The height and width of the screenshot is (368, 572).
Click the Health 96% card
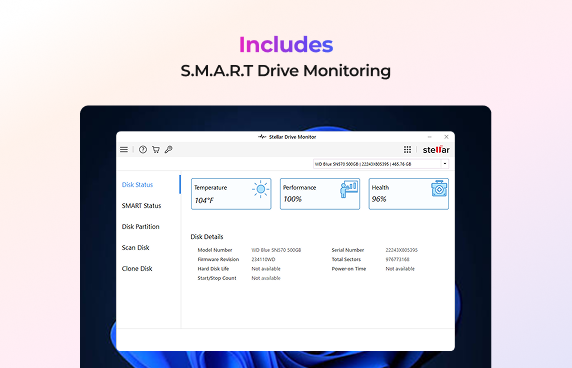[409, 194]
